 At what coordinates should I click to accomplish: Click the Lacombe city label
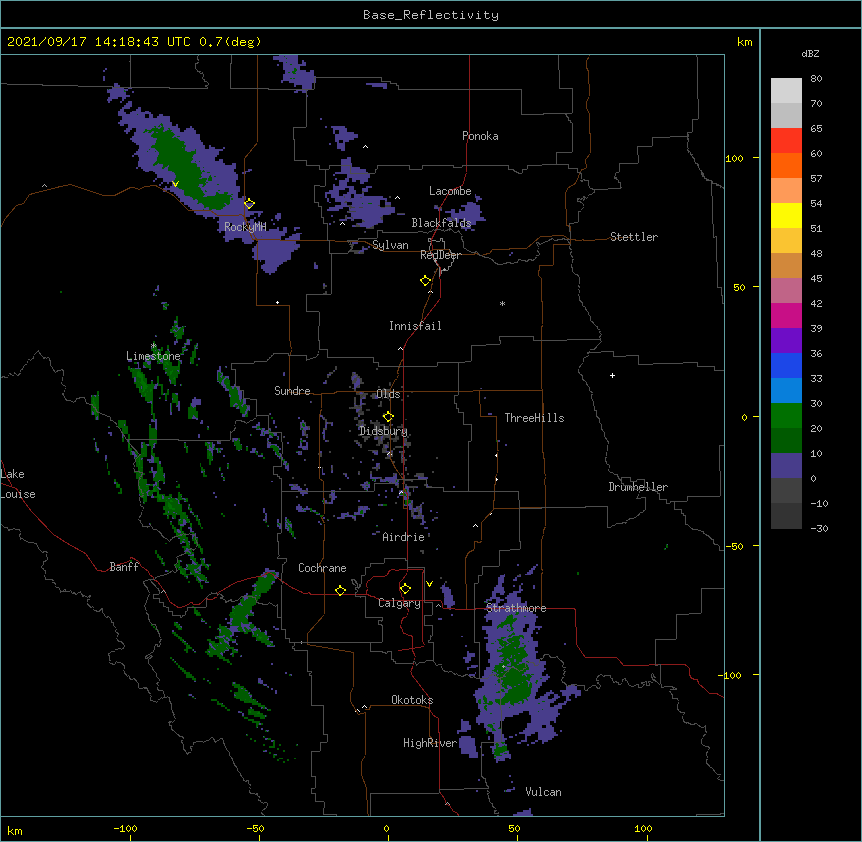coord(450,191)
